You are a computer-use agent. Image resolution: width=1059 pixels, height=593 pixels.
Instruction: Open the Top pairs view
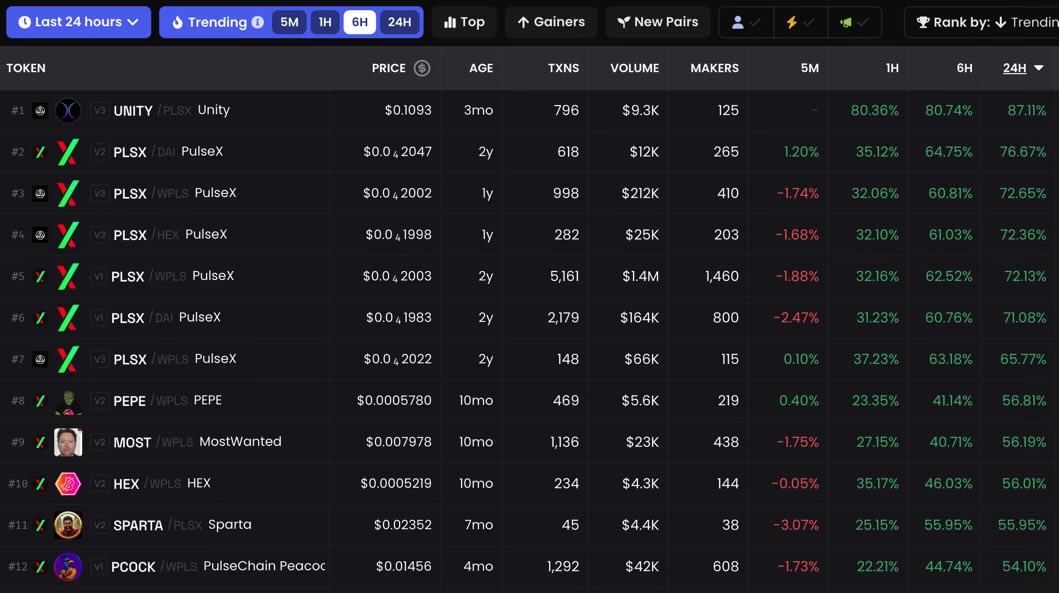464,22
